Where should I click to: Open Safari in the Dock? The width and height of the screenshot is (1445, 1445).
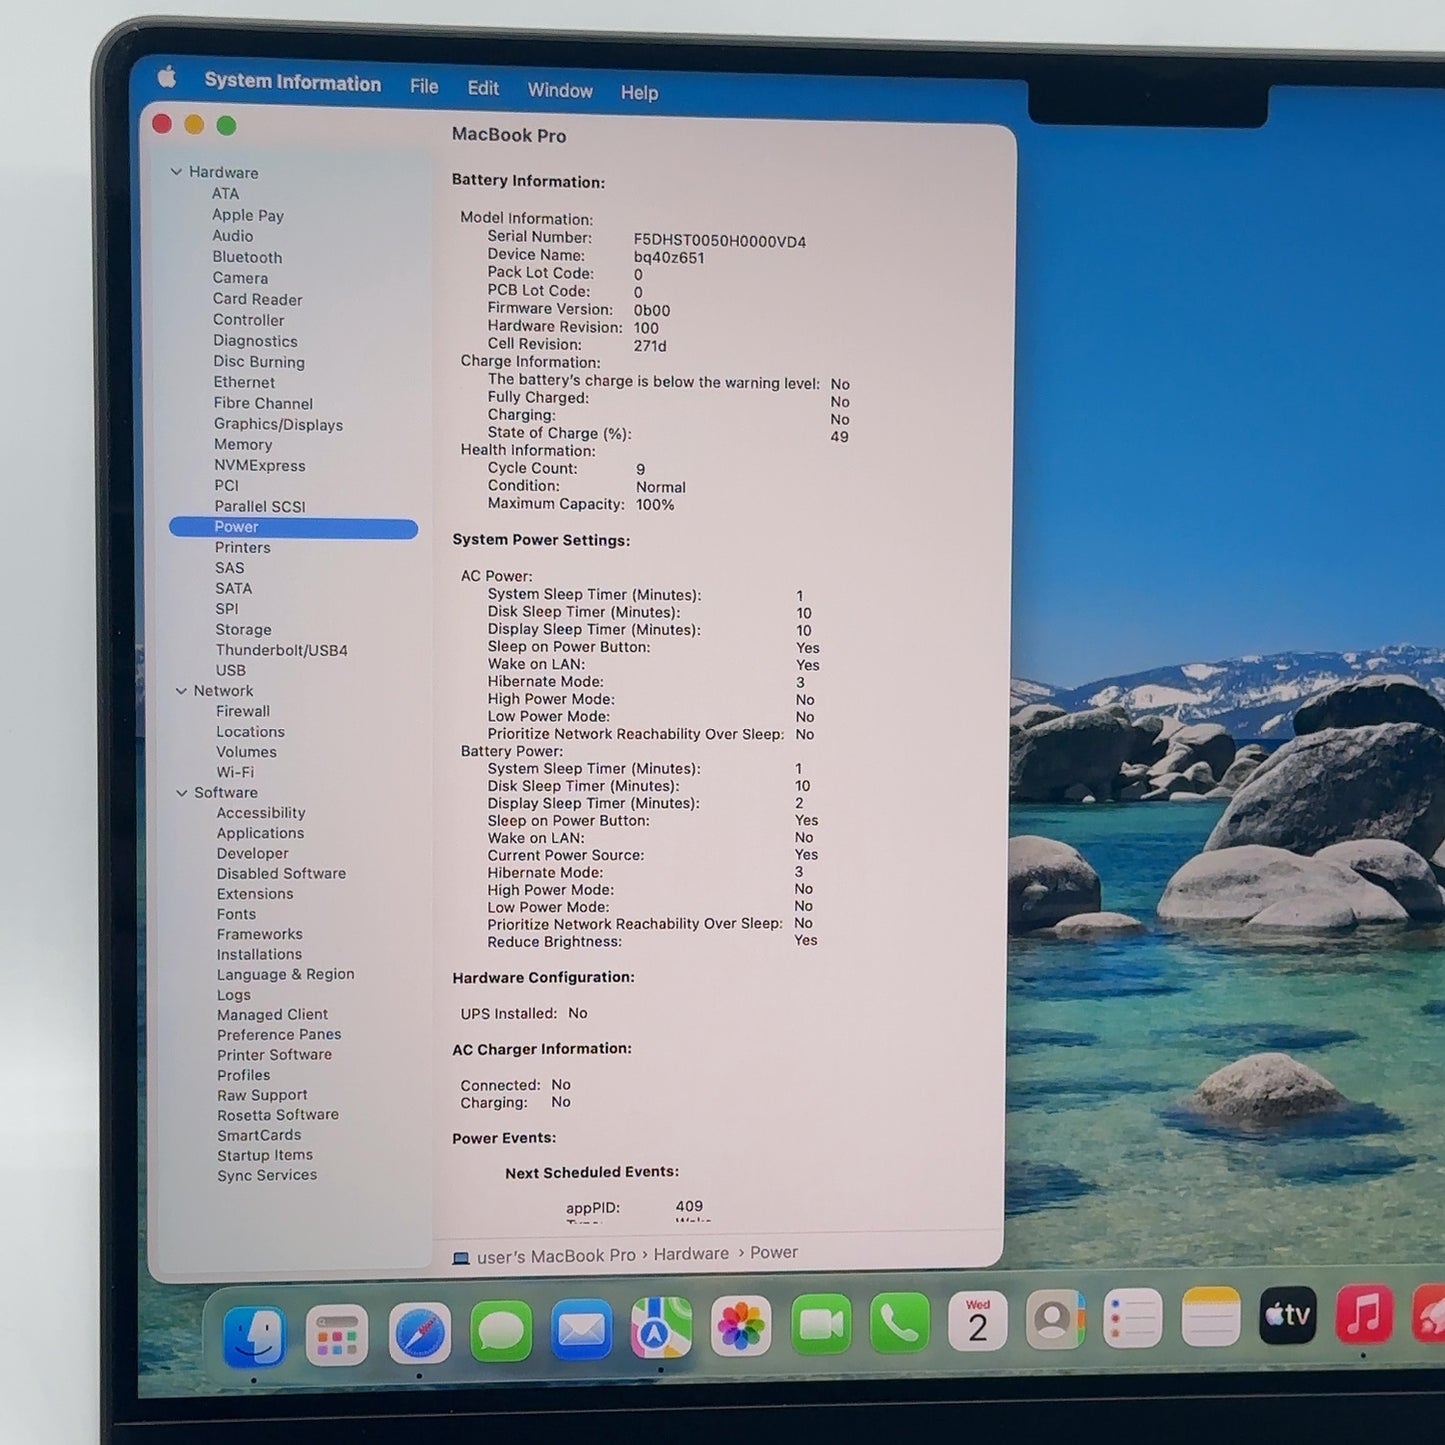click(419, 1334)
